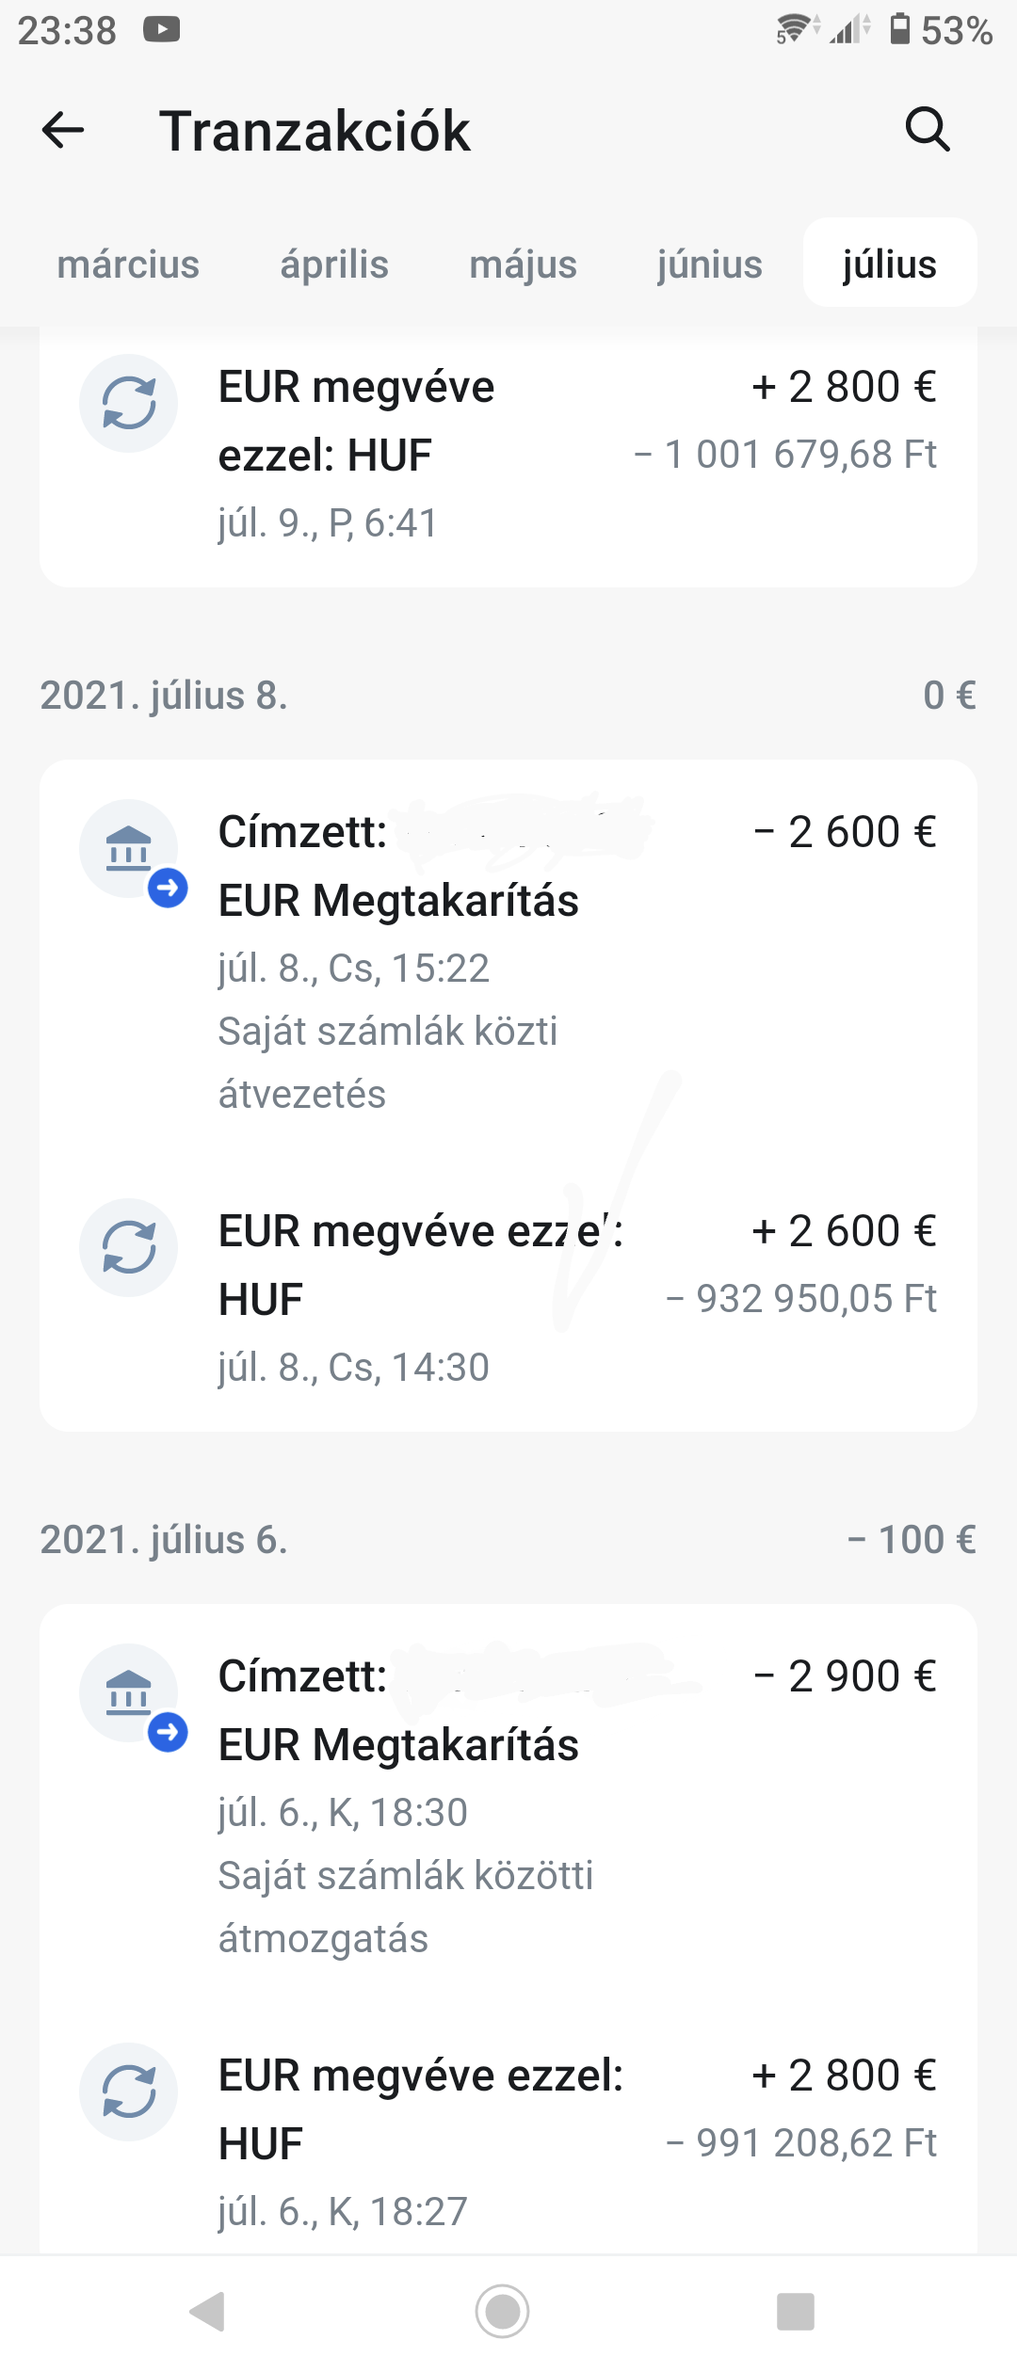The image size is (1017, 2372).
Task: Tap bank transfer icon for the −2 900 € transfer
Action: point(129,1693)
